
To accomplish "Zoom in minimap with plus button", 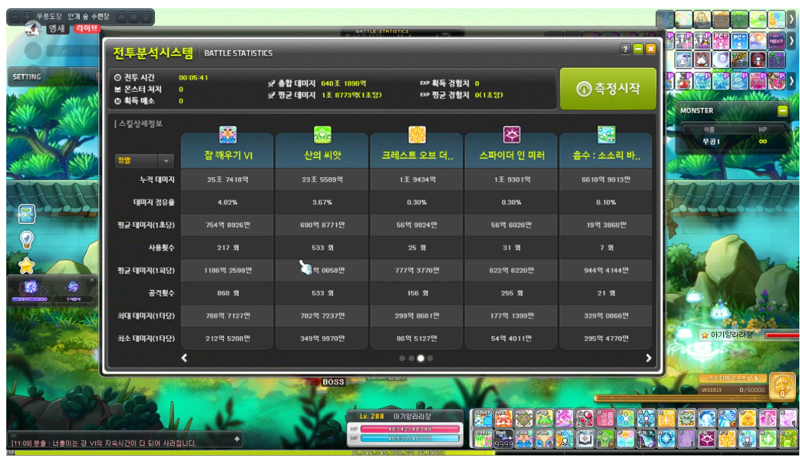I will point(27,17).
